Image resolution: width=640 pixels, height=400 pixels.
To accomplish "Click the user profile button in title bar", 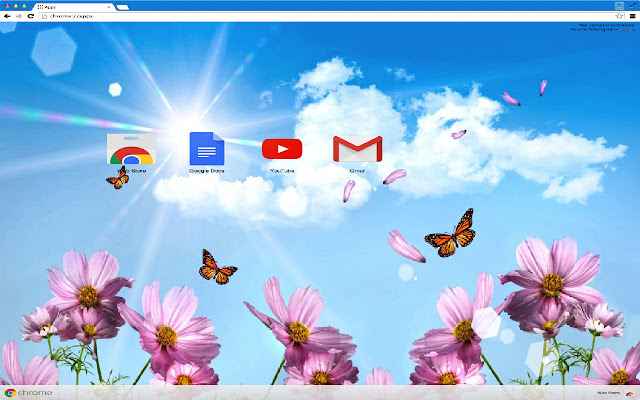I will tap(619, 5).
